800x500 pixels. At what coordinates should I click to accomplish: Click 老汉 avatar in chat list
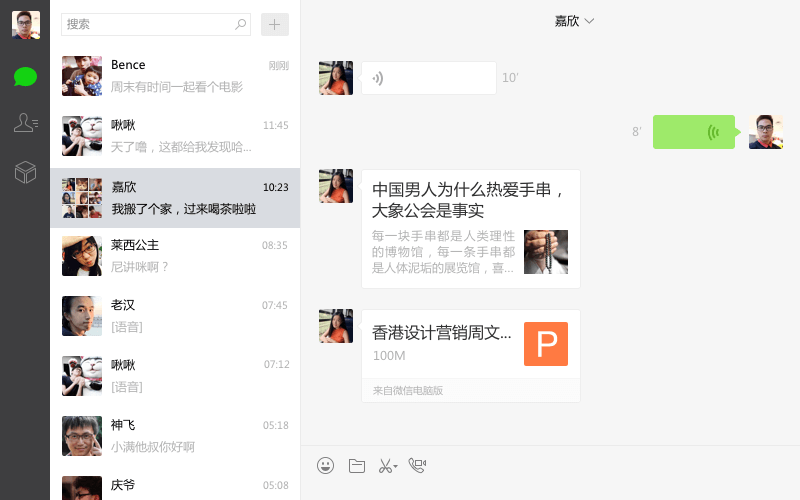[x=82, y=316]
